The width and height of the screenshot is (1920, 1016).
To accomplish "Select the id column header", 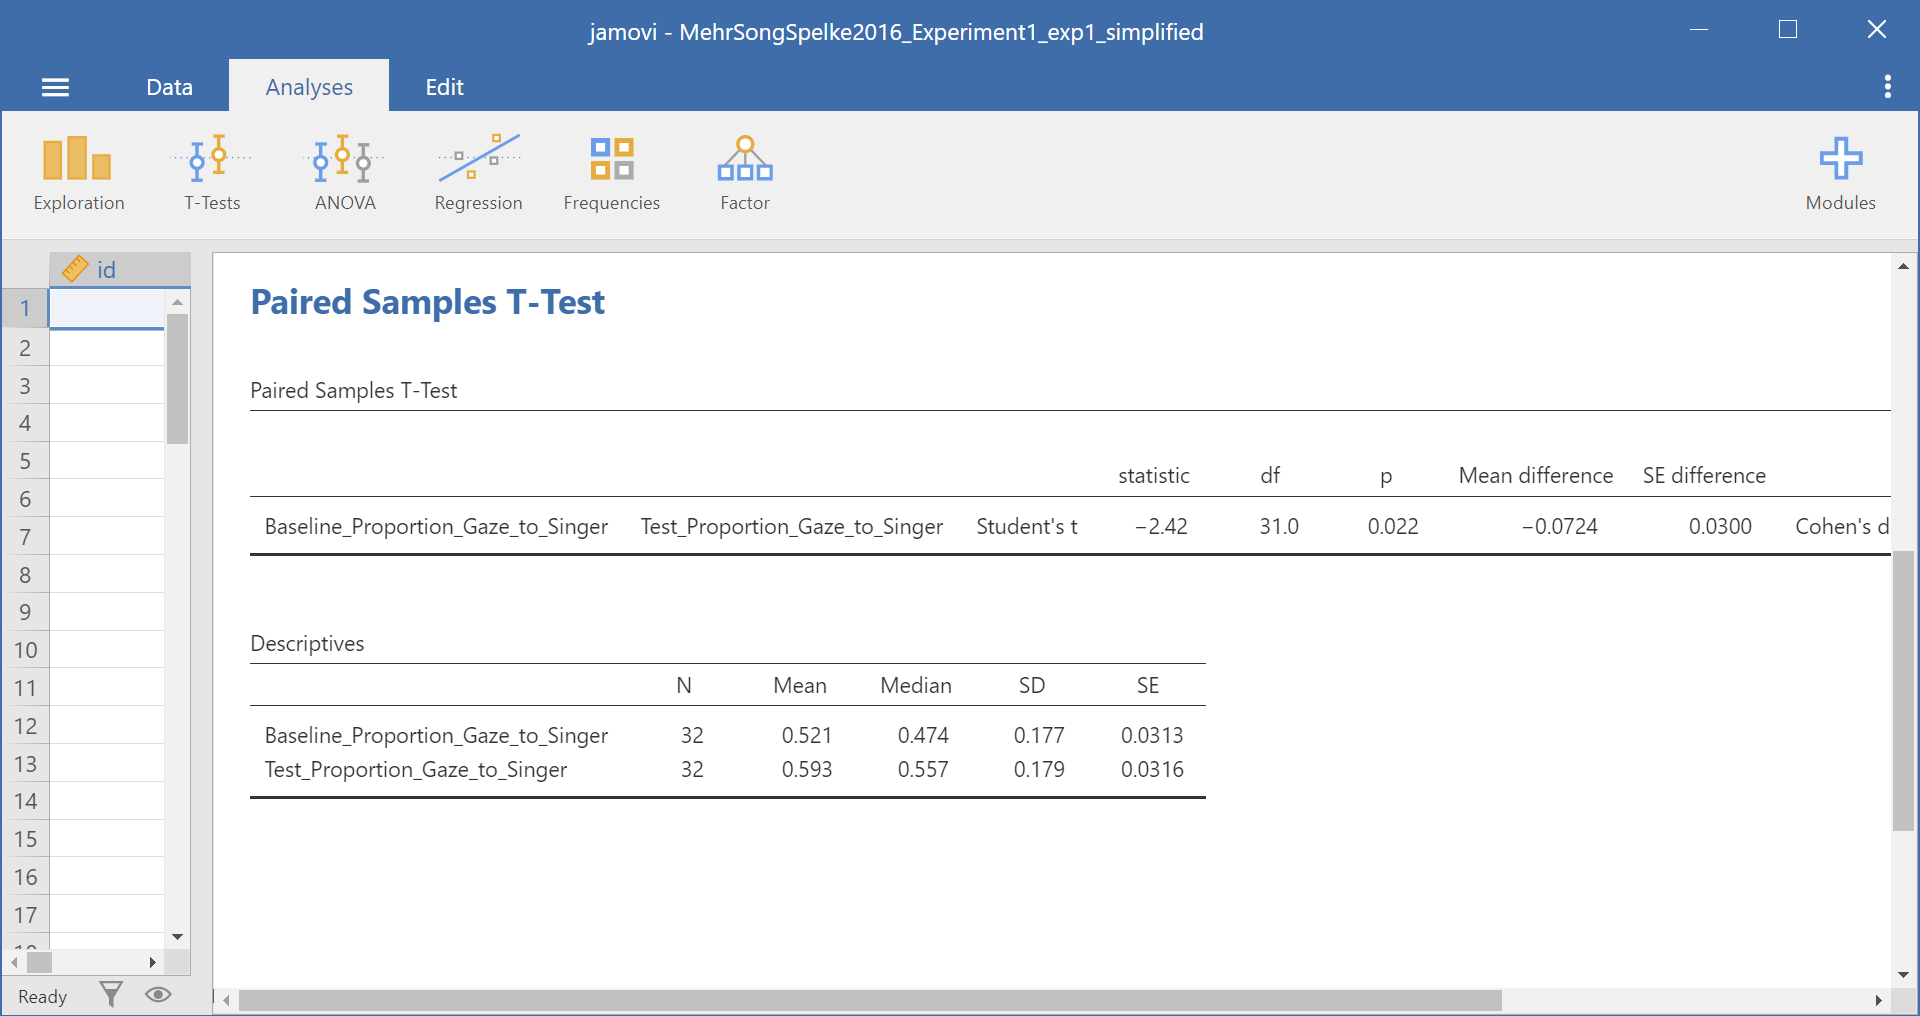I will coord(119,270).
